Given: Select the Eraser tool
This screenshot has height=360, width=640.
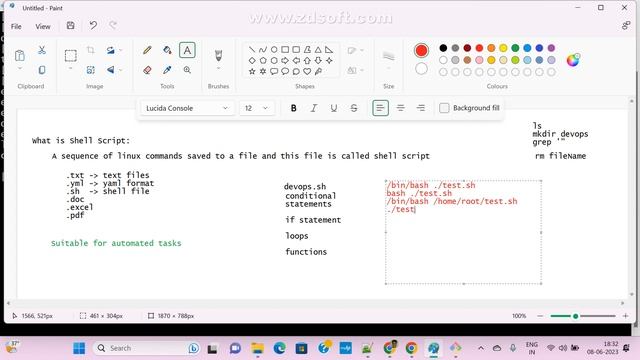Looking at the screenshot, I should tap(147, 70).
